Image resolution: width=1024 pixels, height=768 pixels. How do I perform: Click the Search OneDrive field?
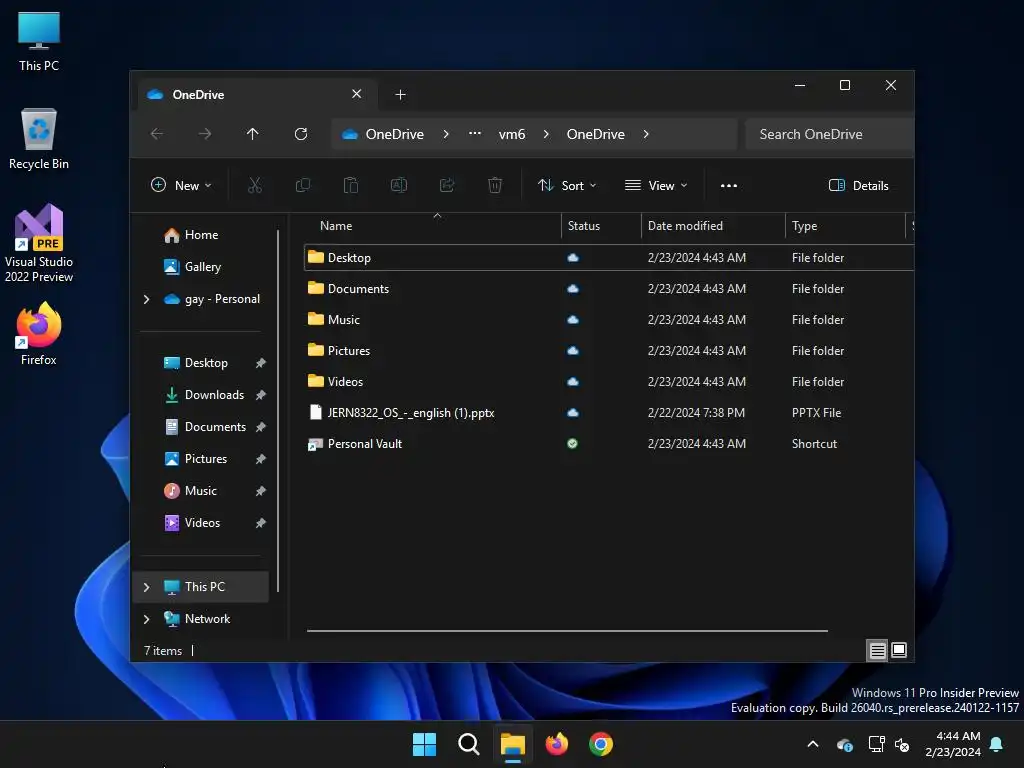click(x=829, y=134)
